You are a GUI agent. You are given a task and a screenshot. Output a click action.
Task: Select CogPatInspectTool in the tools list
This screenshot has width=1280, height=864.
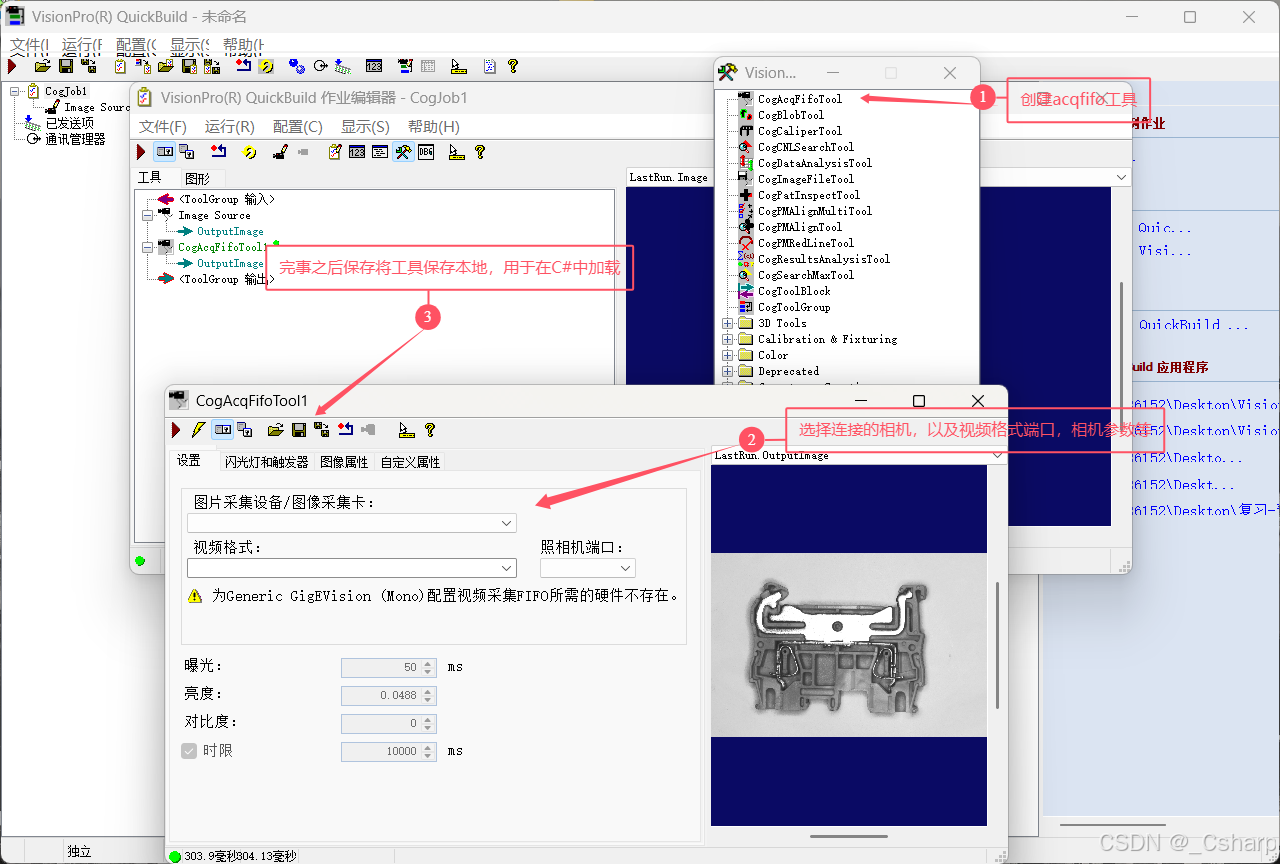(809, 195)
